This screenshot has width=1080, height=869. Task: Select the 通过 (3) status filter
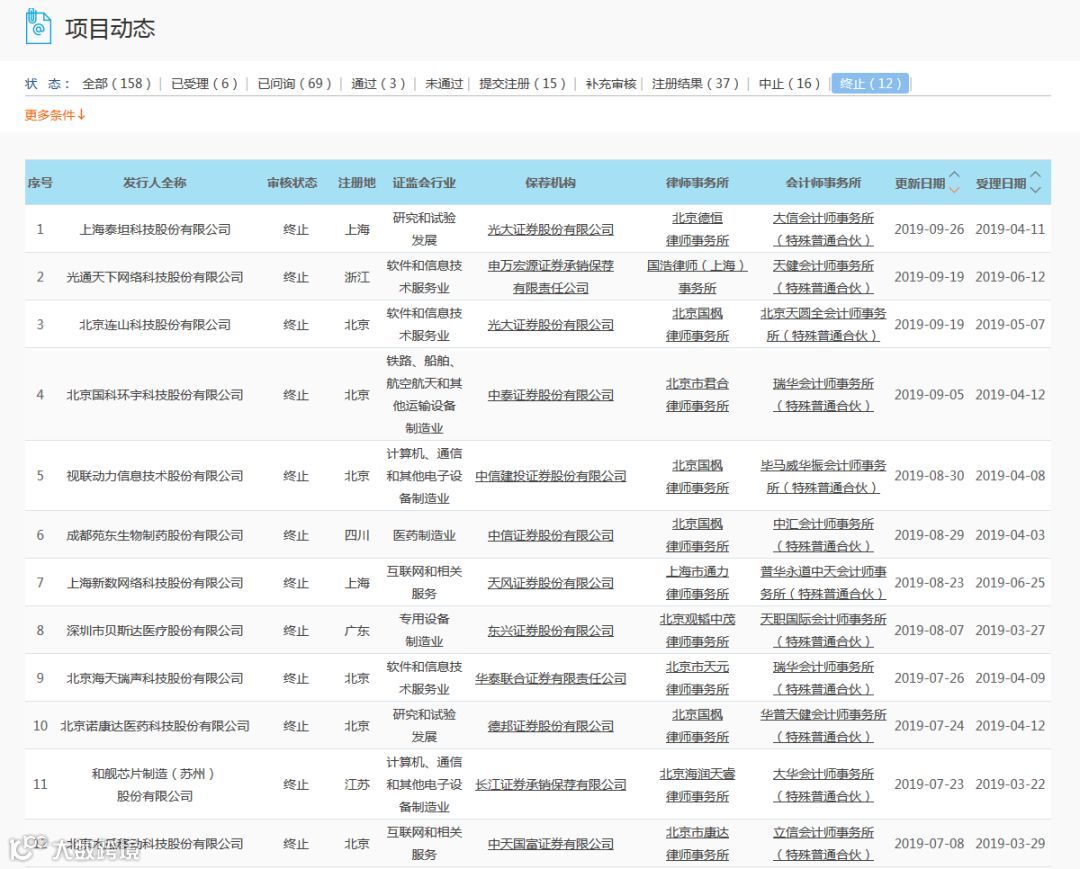coord(378,83)
